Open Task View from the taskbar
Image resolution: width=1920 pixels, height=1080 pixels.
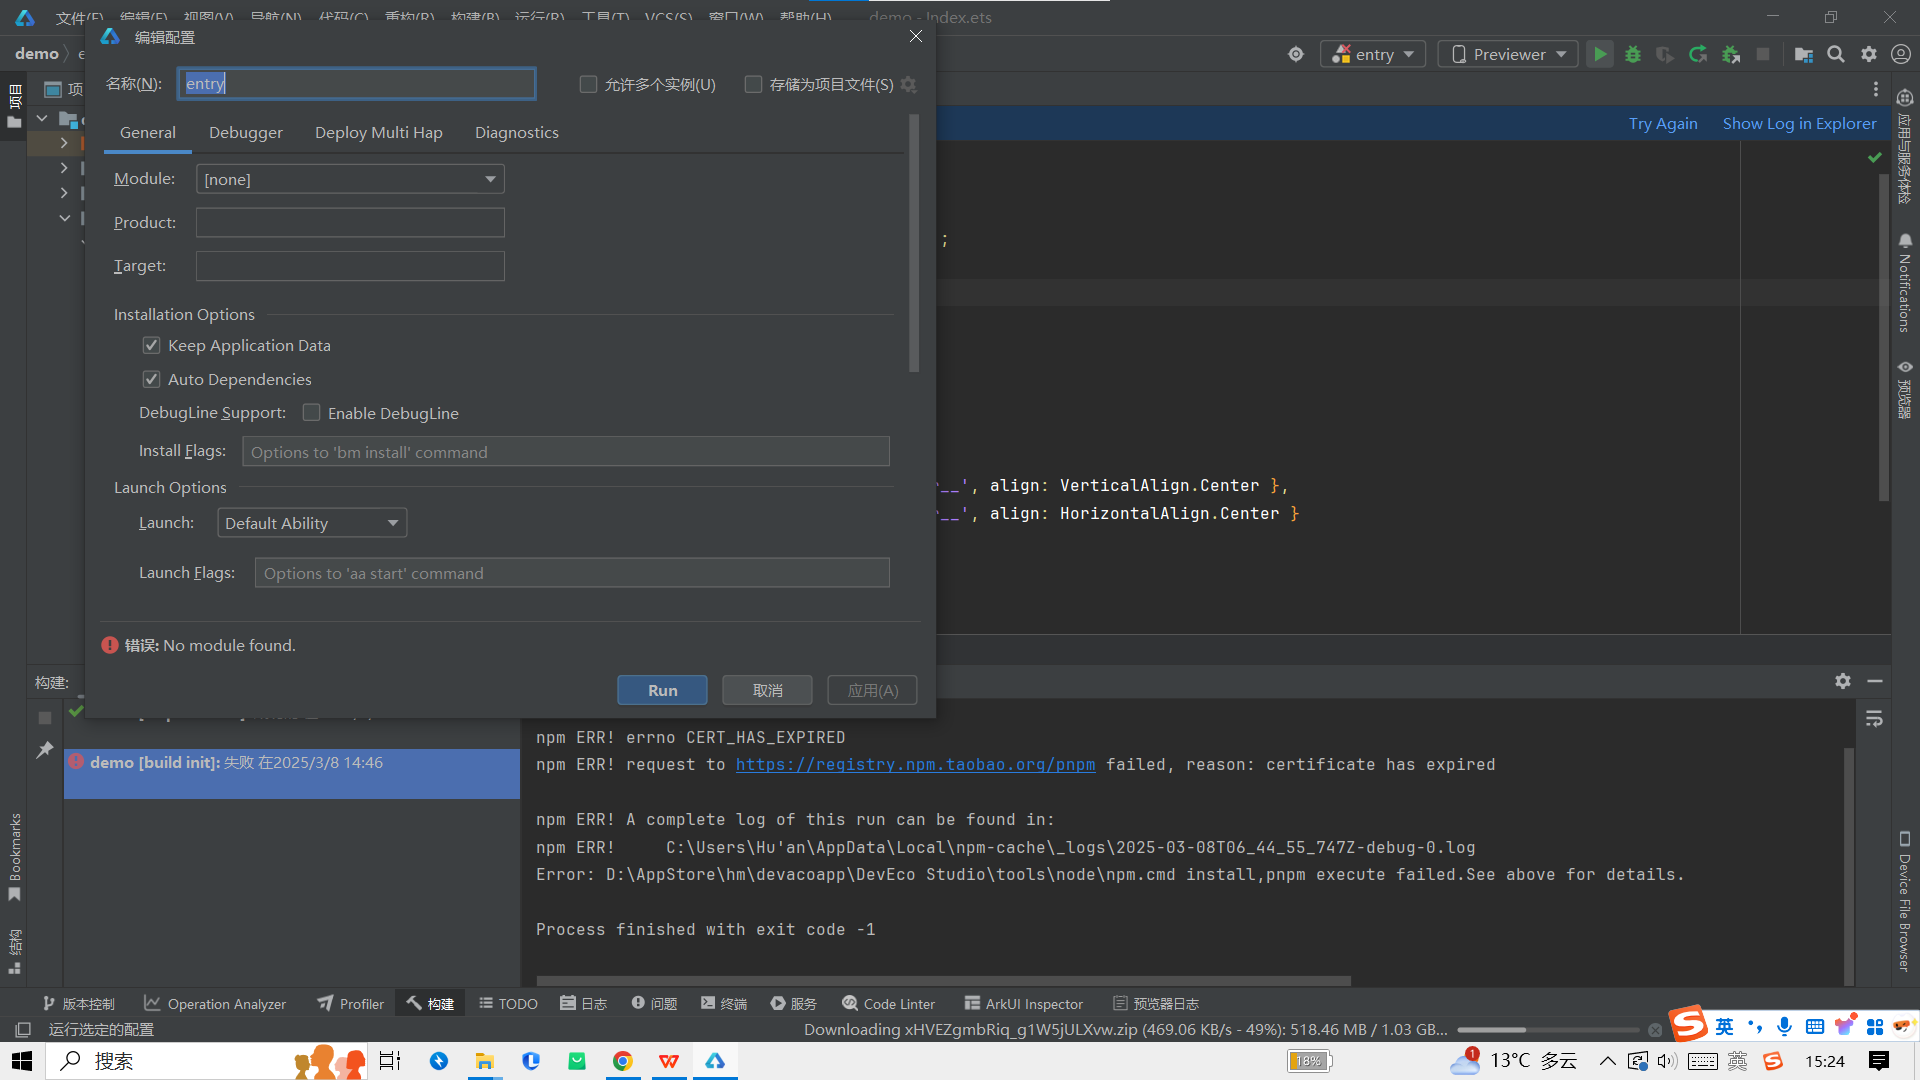(390, 1061)
